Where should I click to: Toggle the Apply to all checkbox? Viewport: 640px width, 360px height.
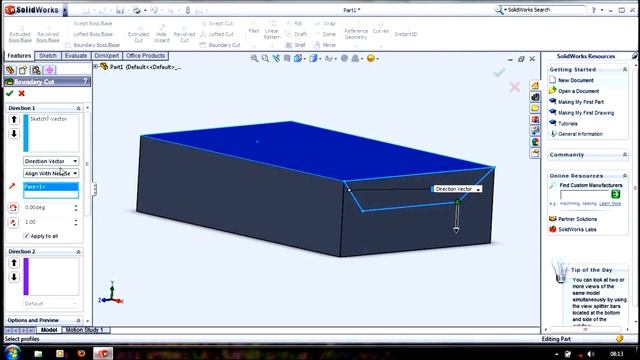coord(27,236)
